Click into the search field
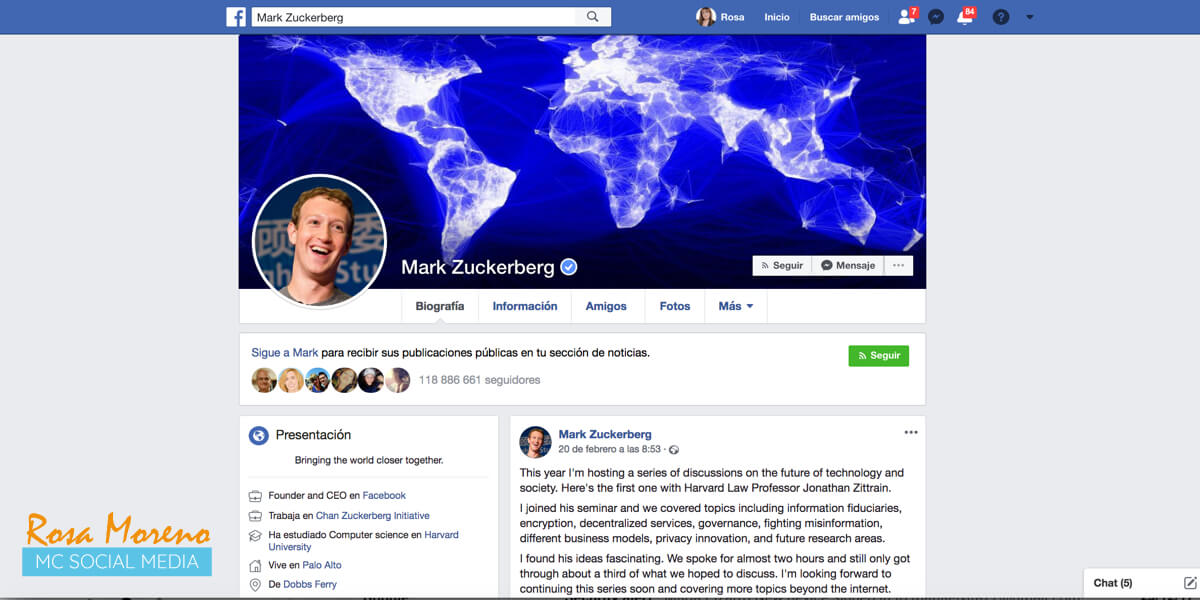The width and height of the screenshot is (1200, 600). 417,17
